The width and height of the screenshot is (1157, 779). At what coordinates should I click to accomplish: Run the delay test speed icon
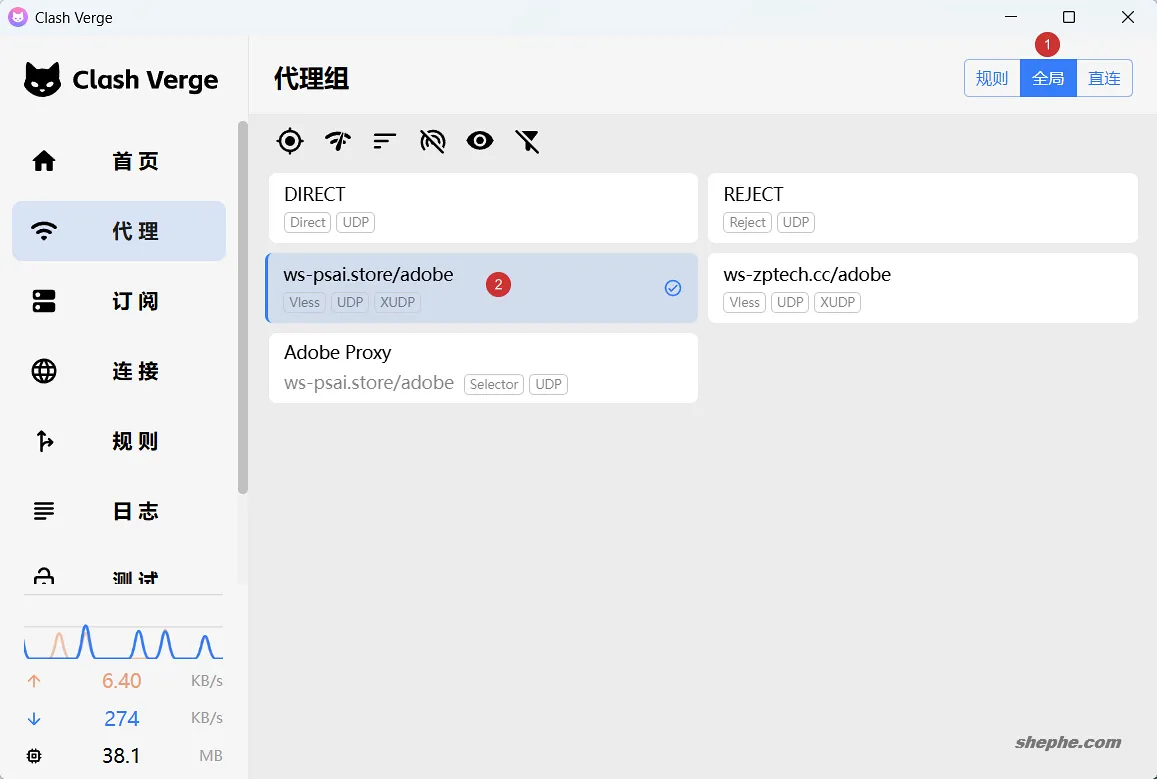(338, 141)
